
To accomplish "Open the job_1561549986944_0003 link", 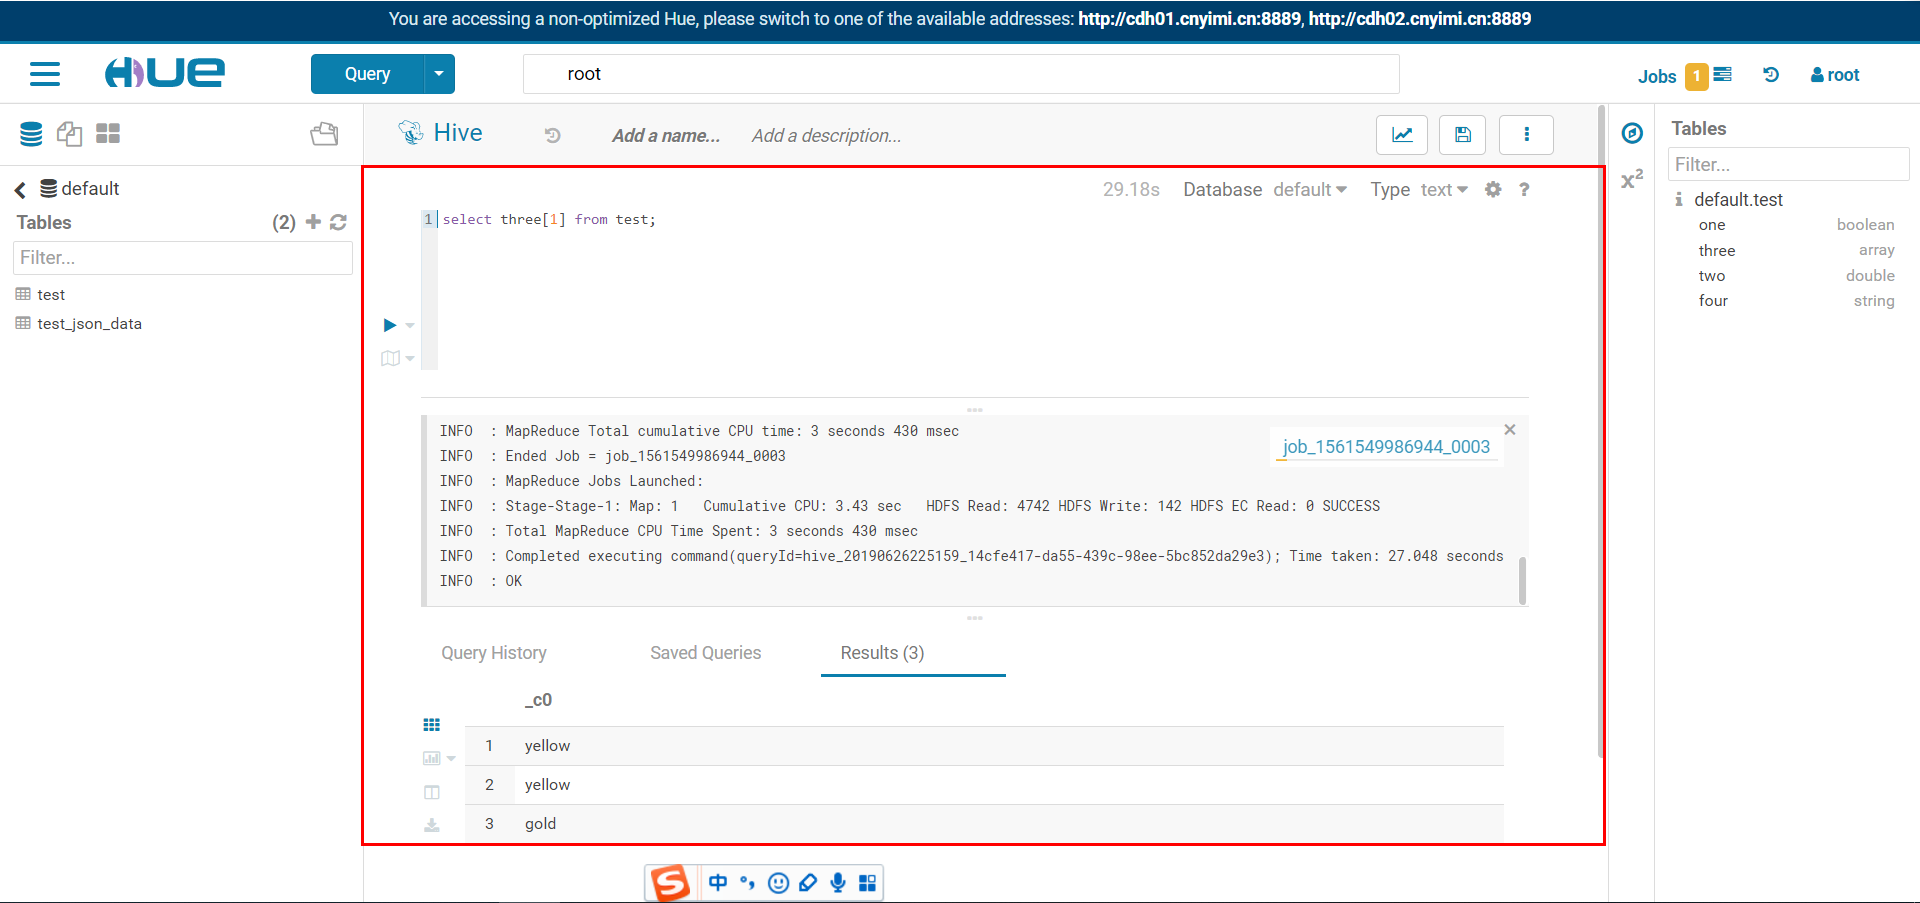I will pos(1385,447).
